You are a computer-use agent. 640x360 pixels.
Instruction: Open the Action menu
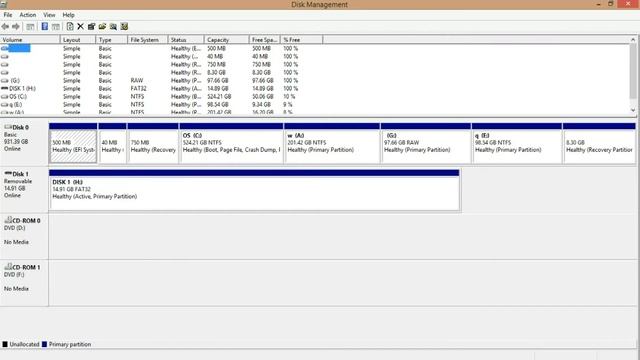click(x=28, y=15)
